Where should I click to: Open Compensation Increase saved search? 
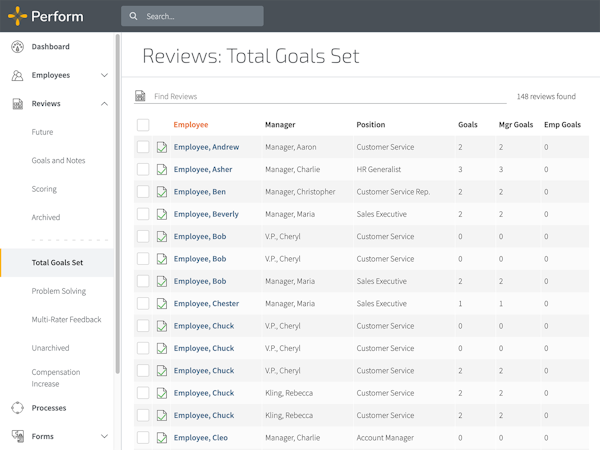click(56, 378)
